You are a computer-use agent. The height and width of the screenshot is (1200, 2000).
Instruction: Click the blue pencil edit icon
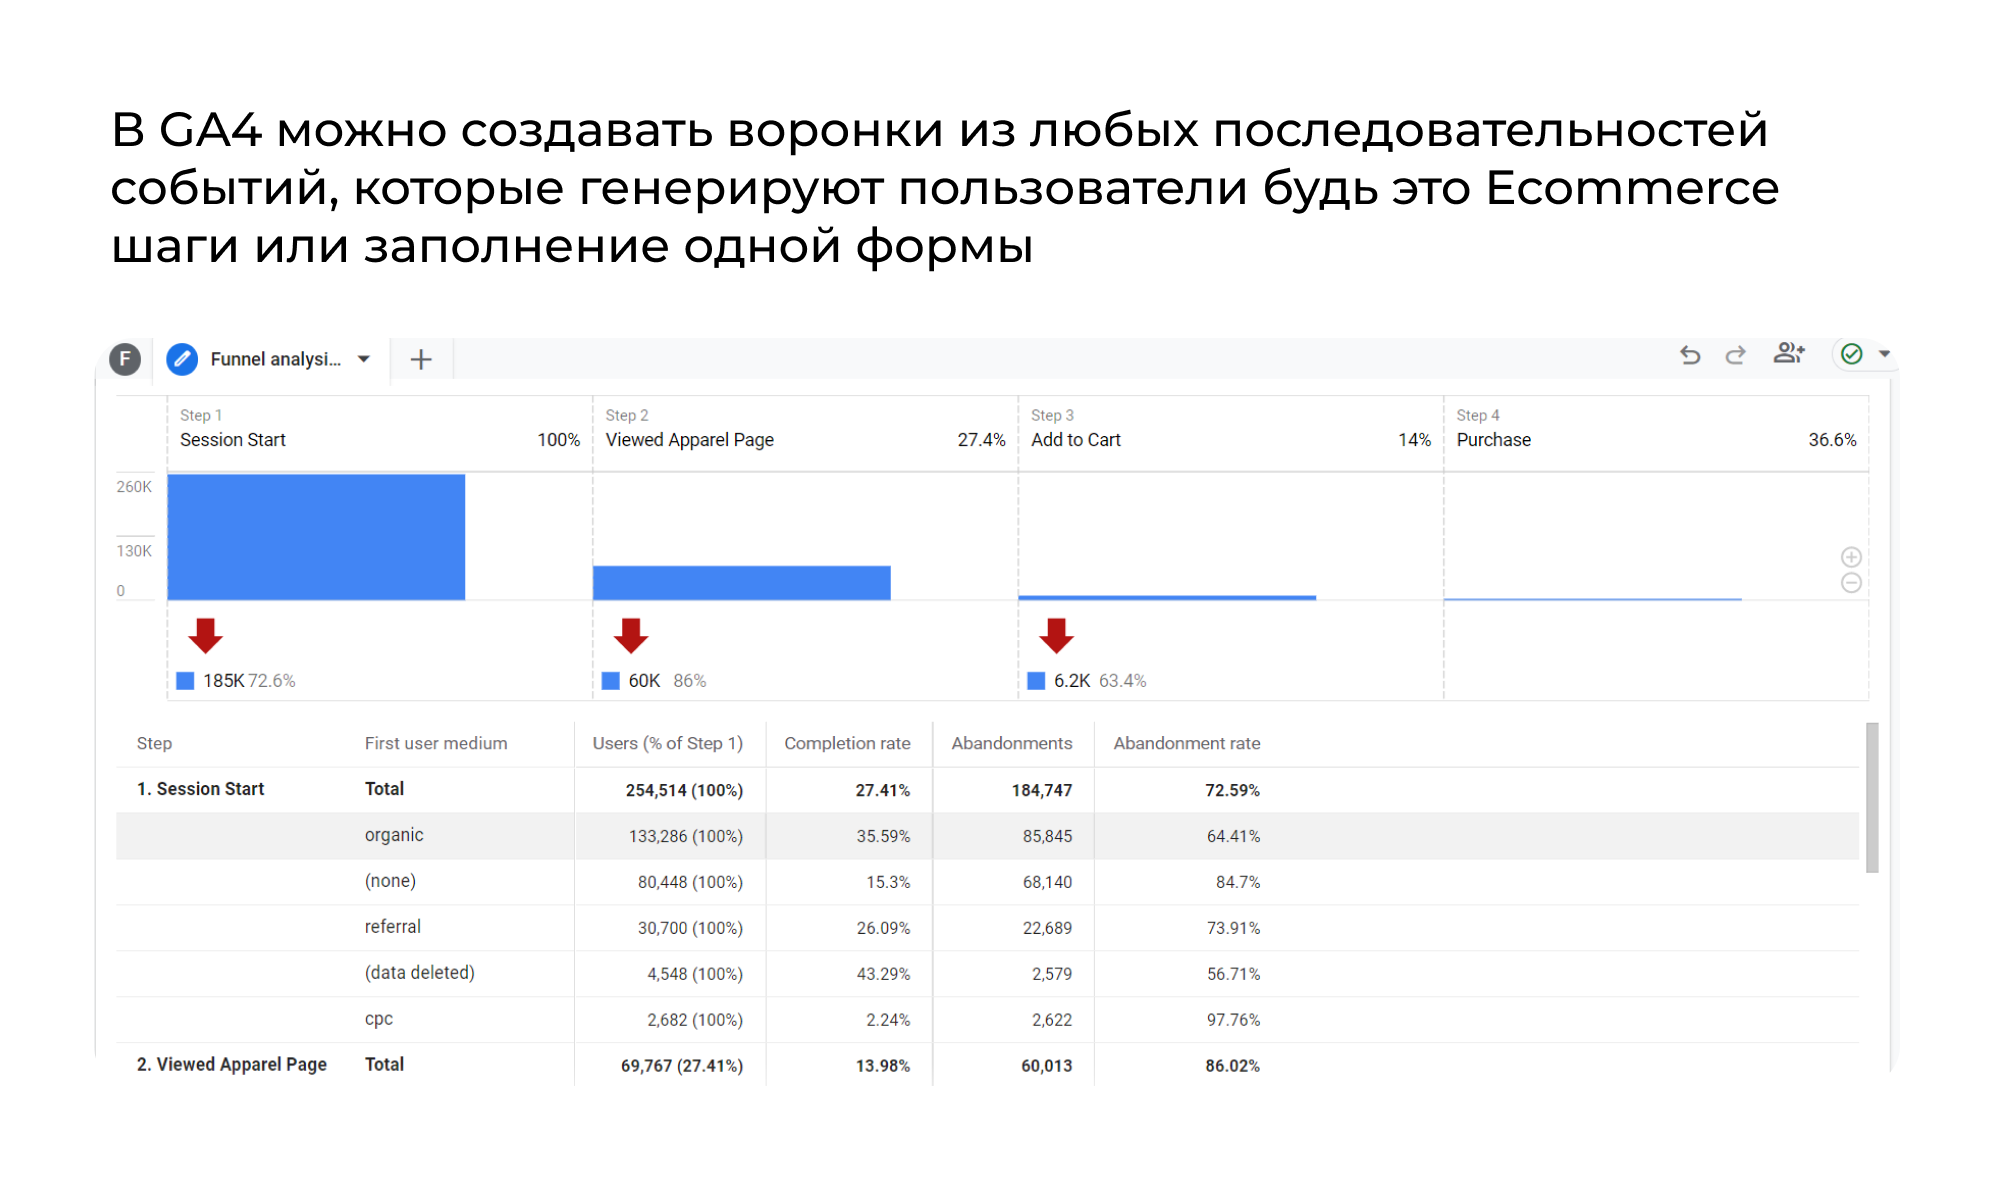click(182, 359)
